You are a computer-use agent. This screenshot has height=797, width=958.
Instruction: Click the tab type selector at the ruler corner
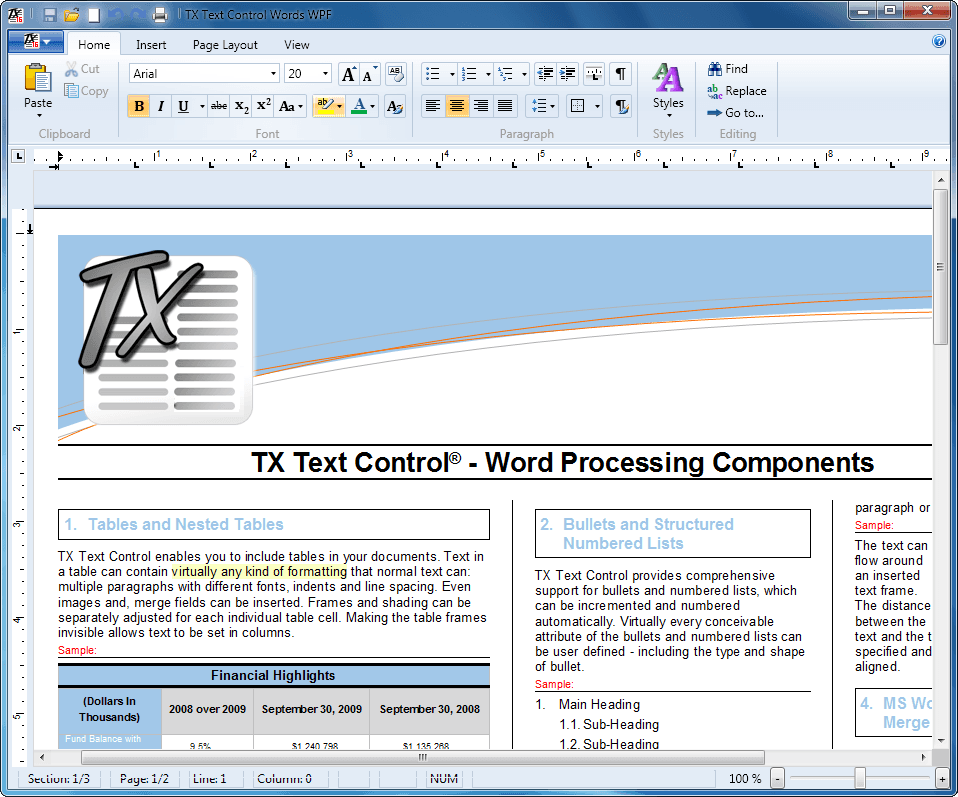[x=18, y=156]
